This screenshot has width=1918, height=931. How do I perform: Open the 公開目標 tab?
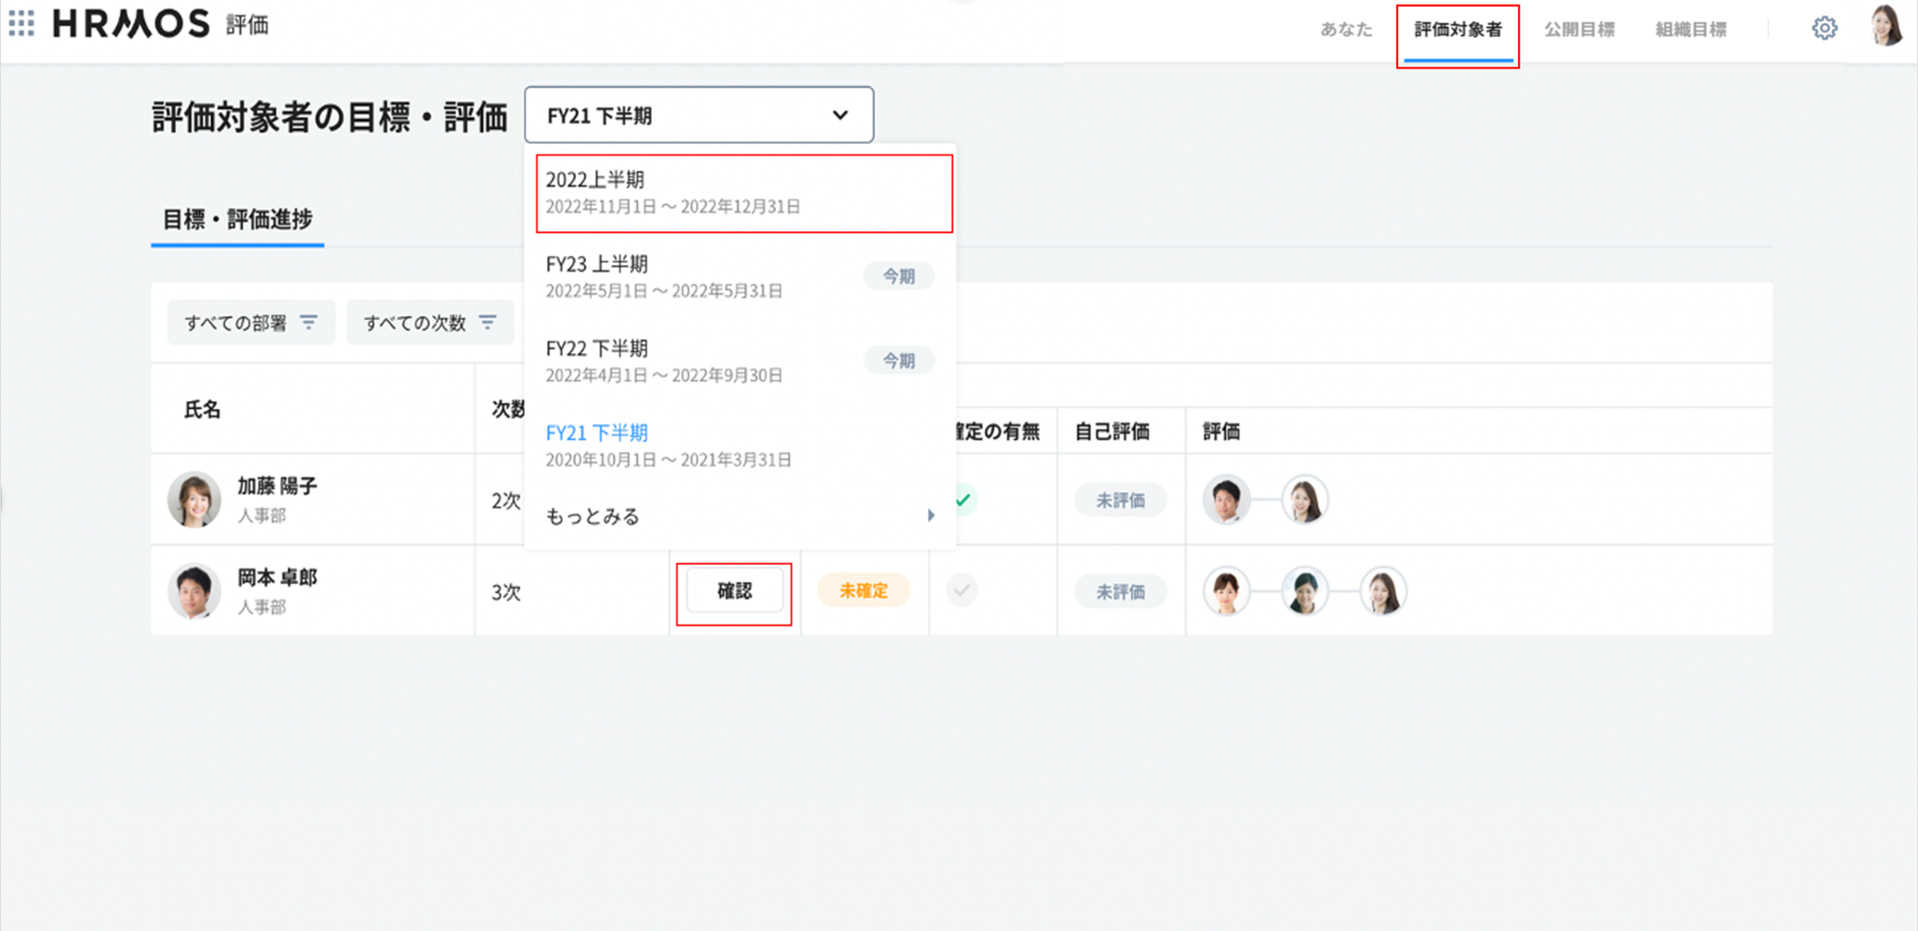pos(1579,30)
